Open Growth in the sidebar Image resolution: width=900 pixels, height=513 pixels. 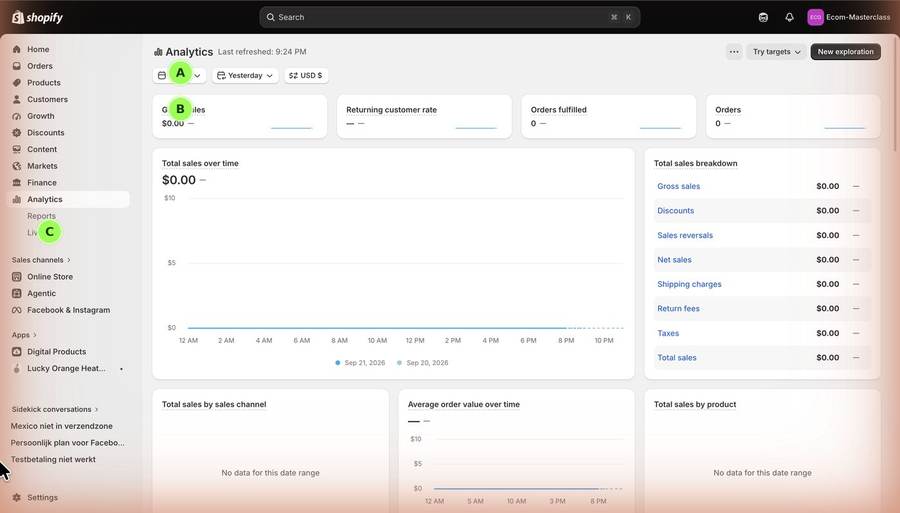(x=41, y=116)
